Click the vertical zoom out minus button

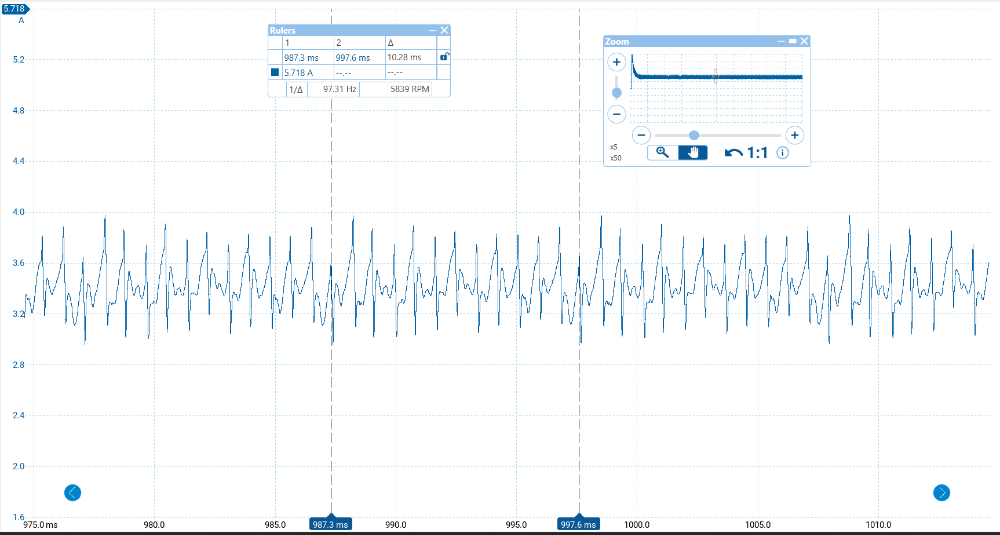(617, 113)
